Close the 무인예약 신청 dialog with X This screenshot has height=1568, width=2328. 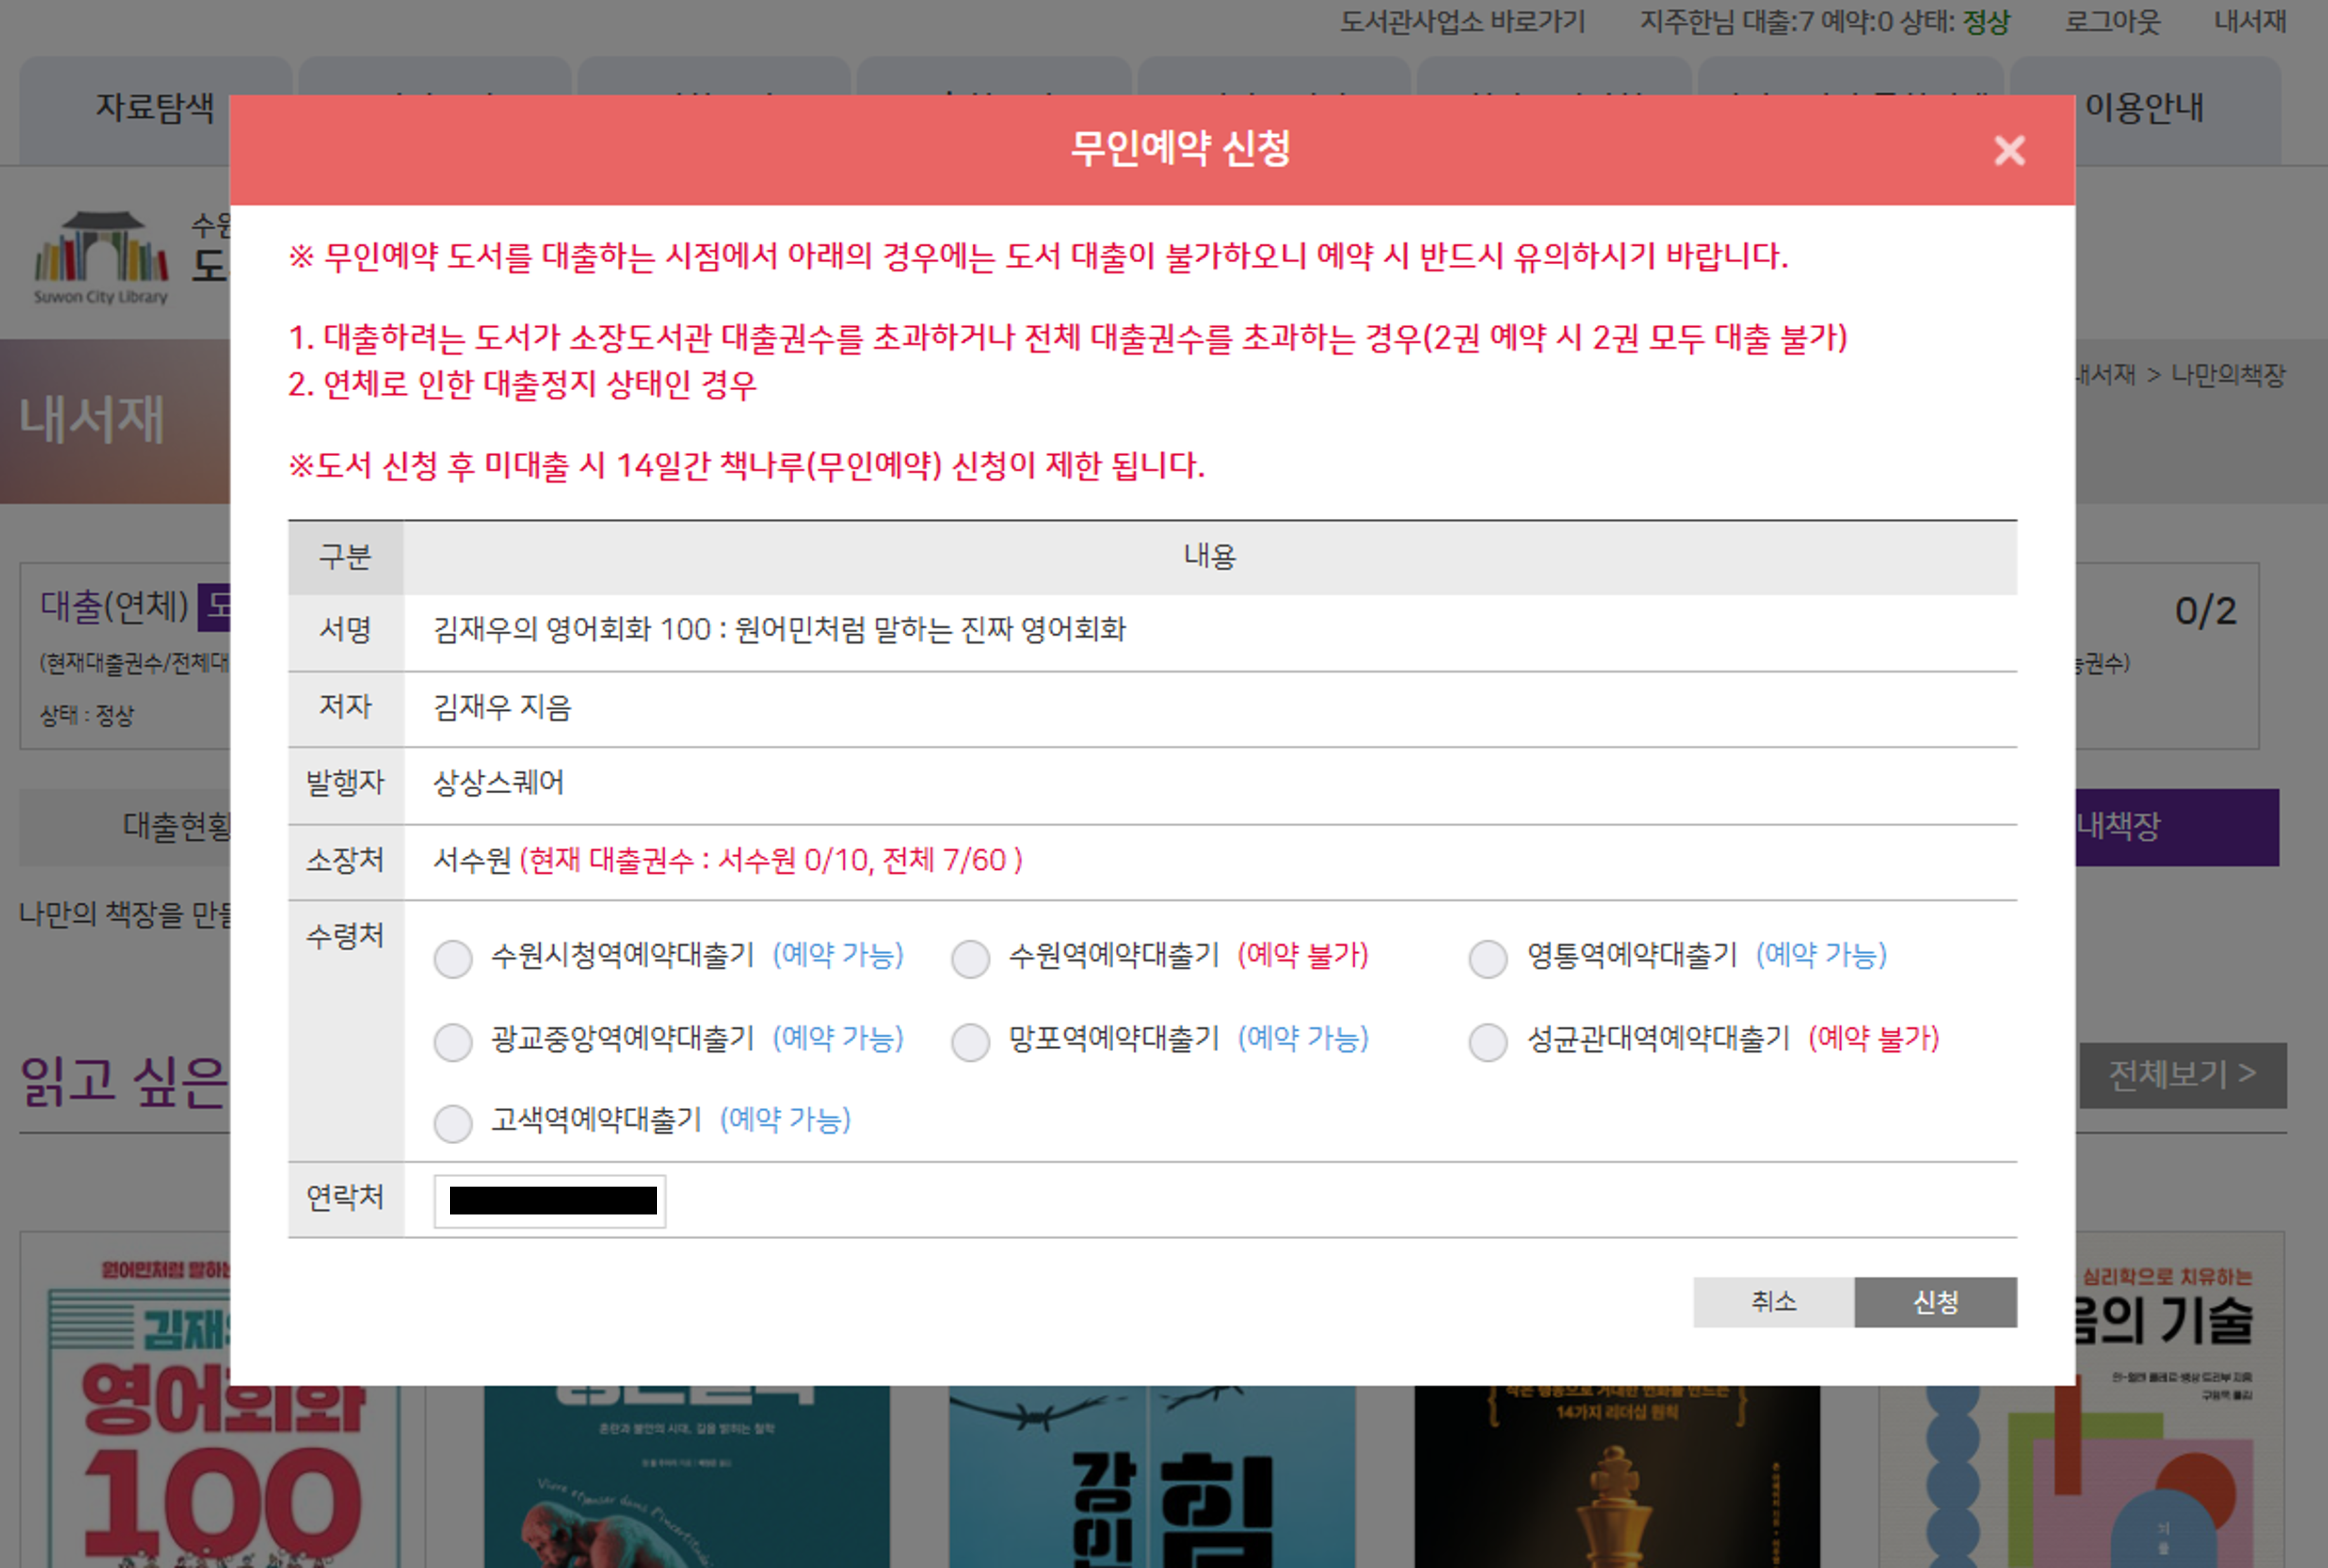(x=2008, y=151)
